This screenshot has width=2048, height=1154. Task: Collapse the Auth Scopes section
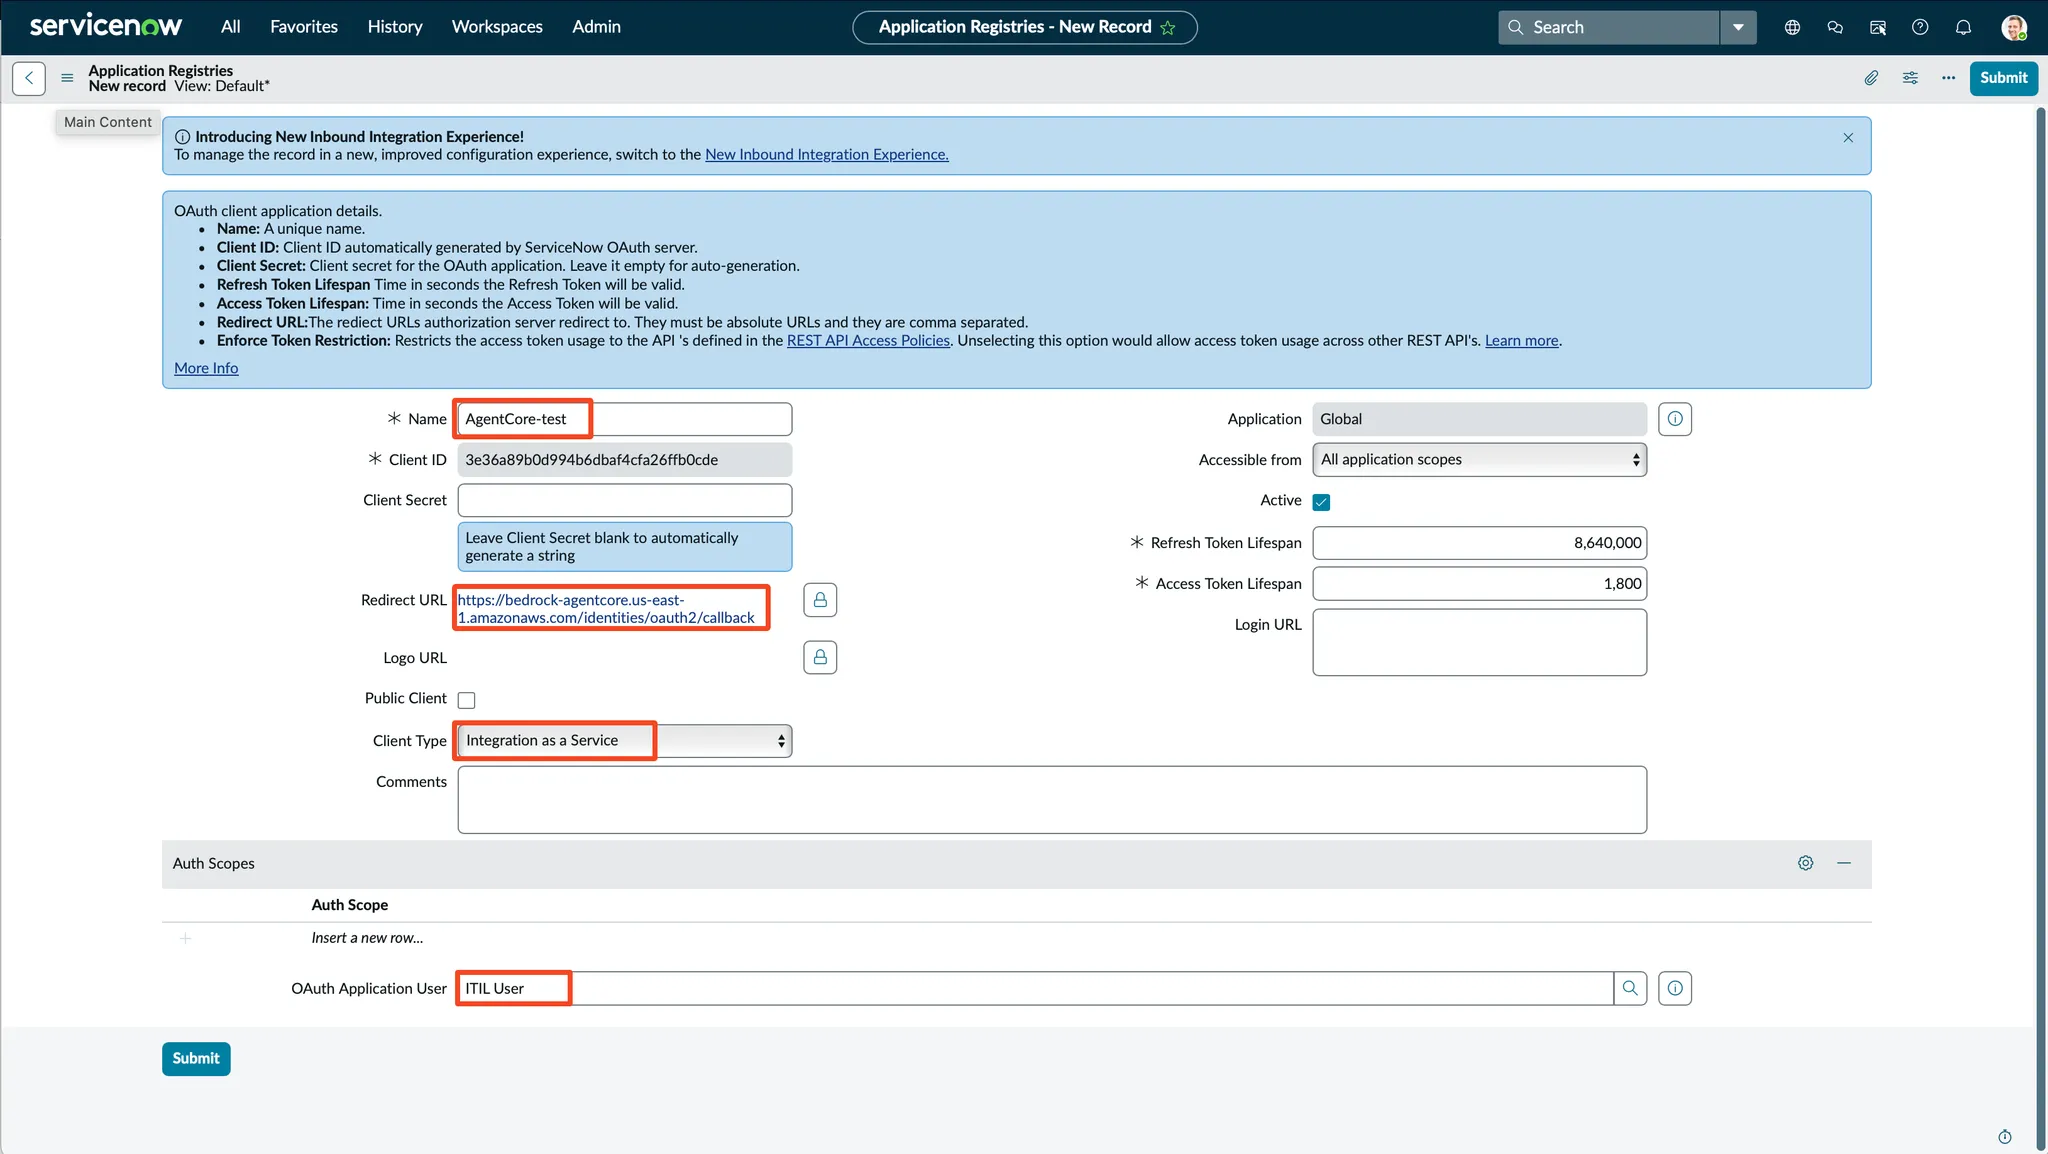pos(1844,863)
